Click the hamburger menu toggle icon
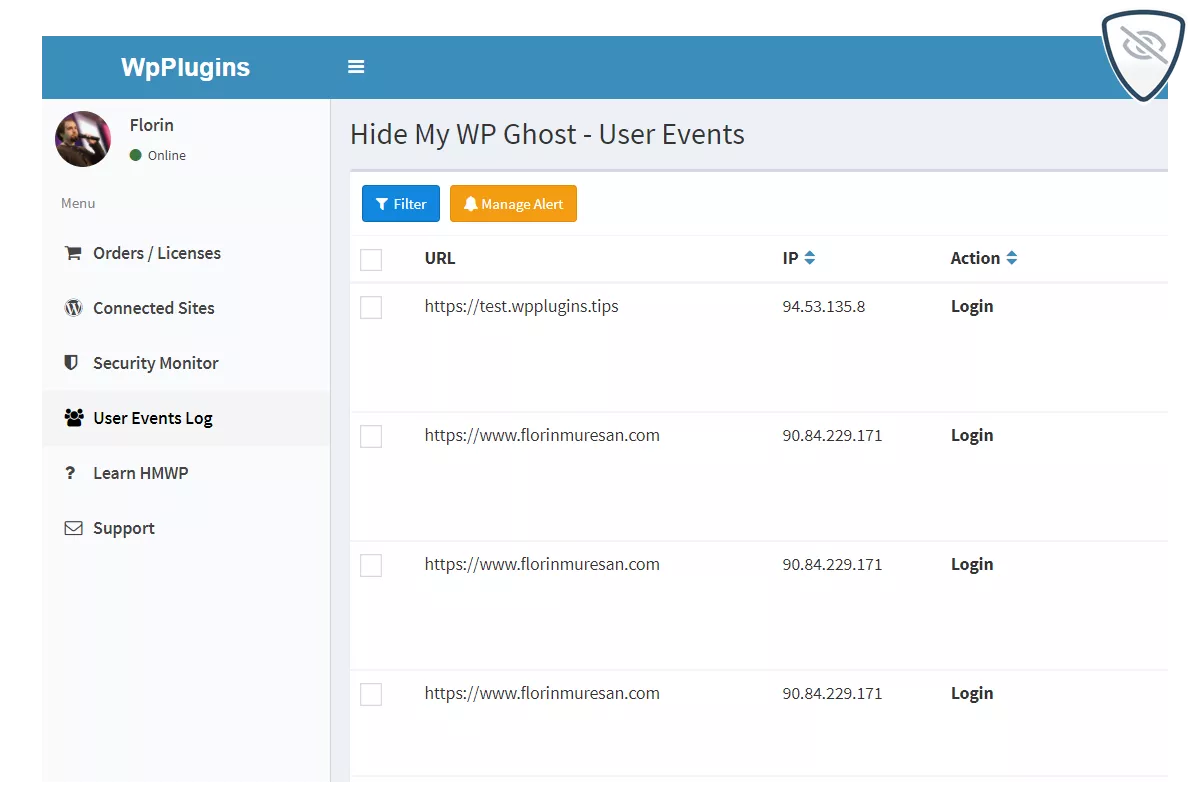The height and width of the screenshot is (800, 1200). pos(356,67)
